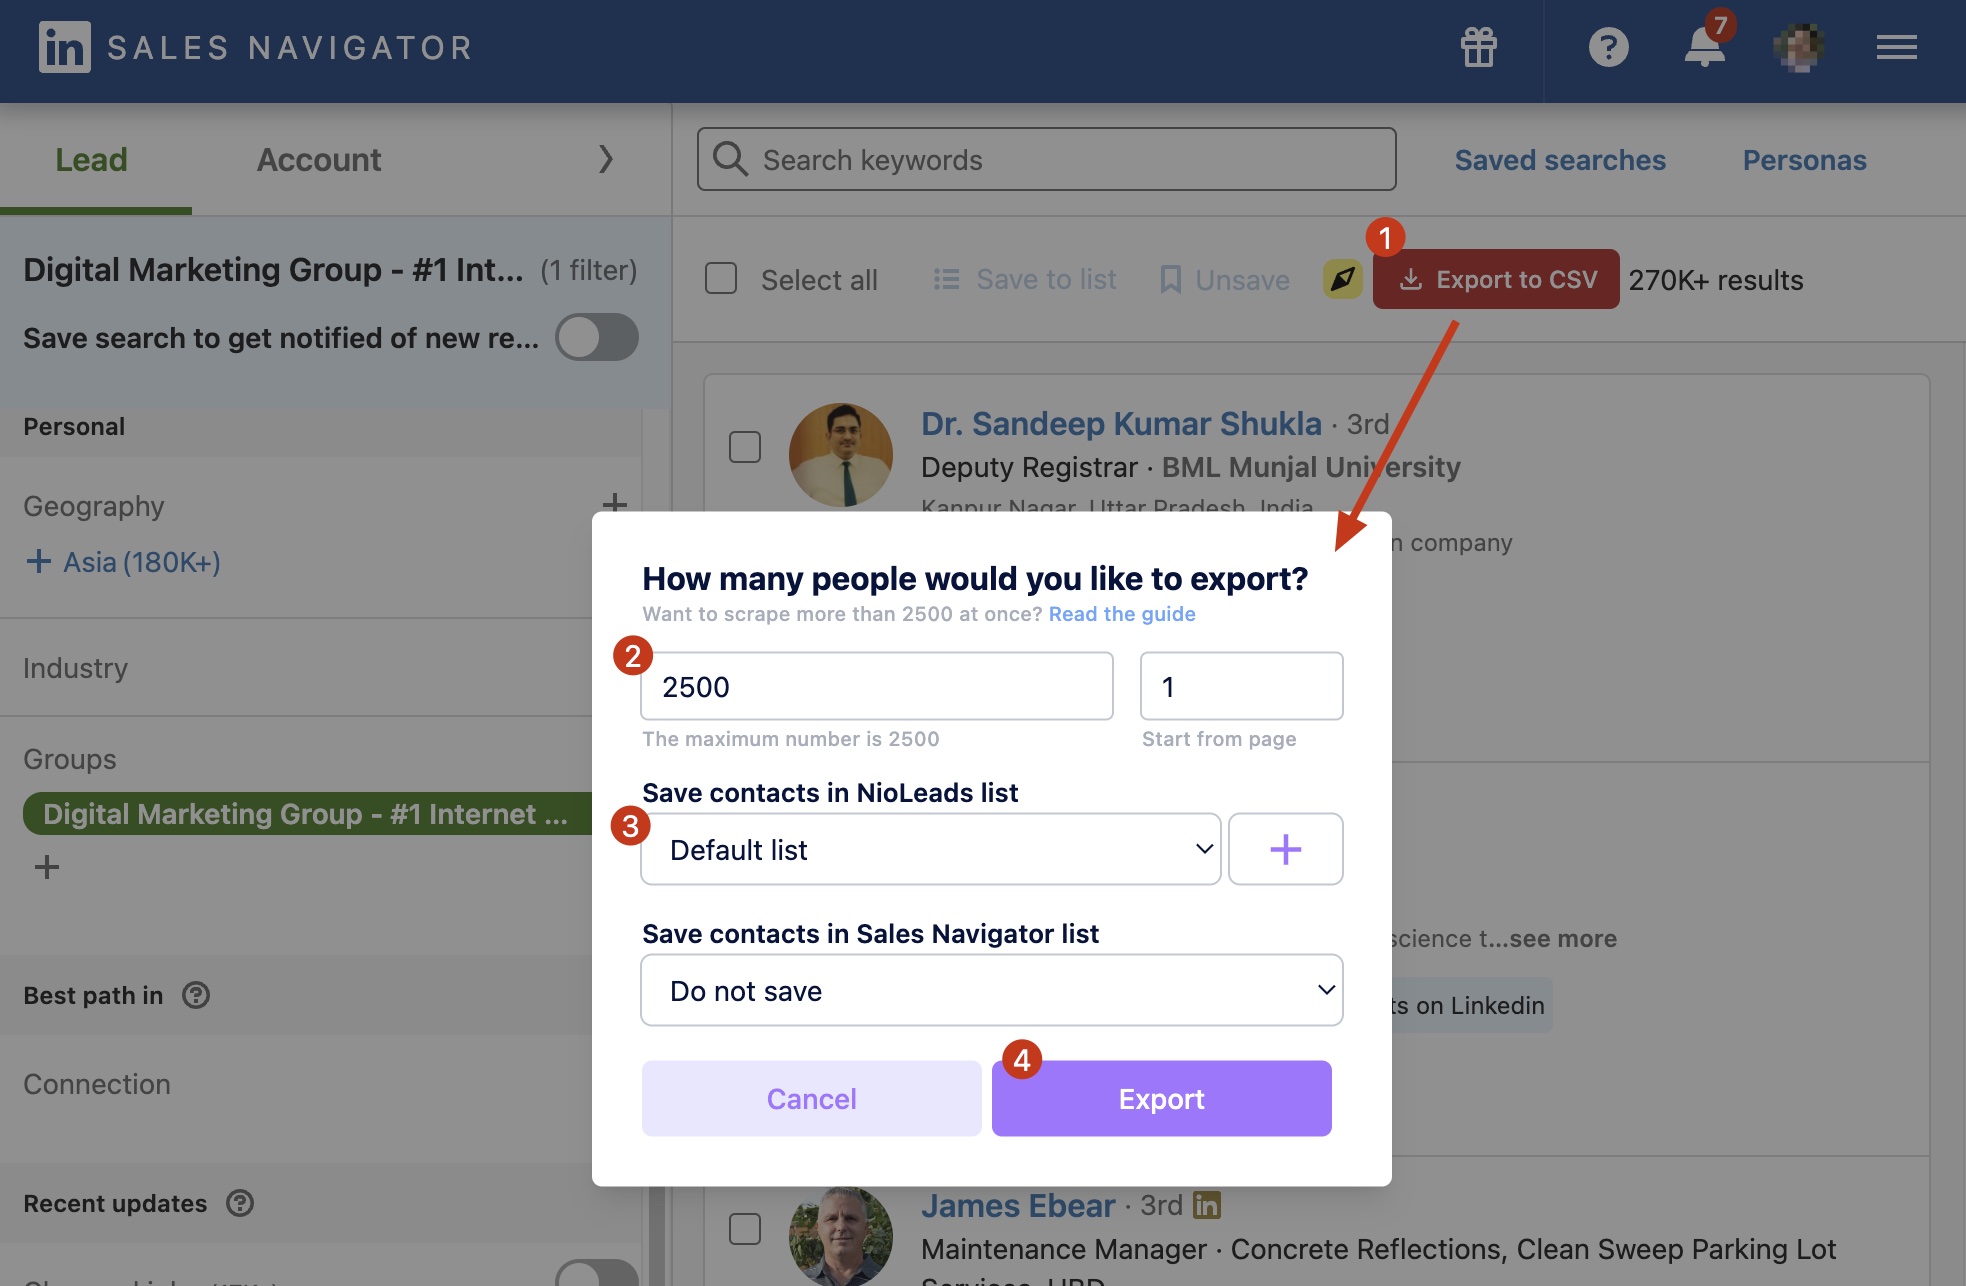Click the Digital Marketing Group filter chip
This screenshot has width=1966, height=1286.
click(306, 814)
